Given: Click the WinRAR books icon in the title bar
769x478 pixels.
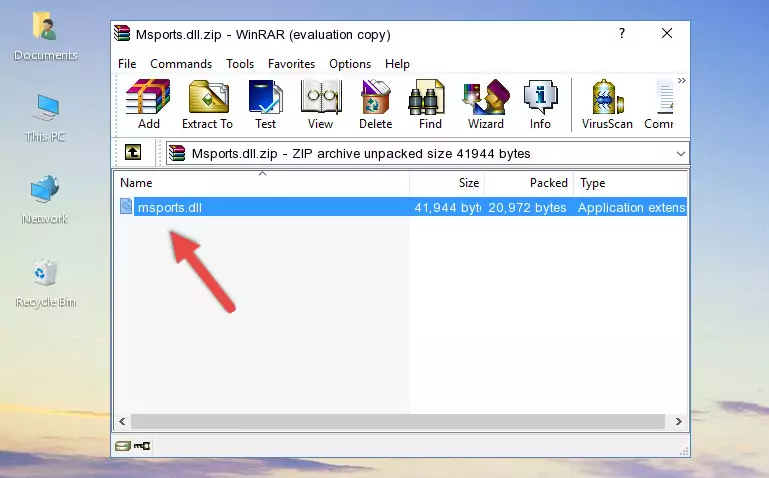Looking at the screenshot, I should click(122, 33).
